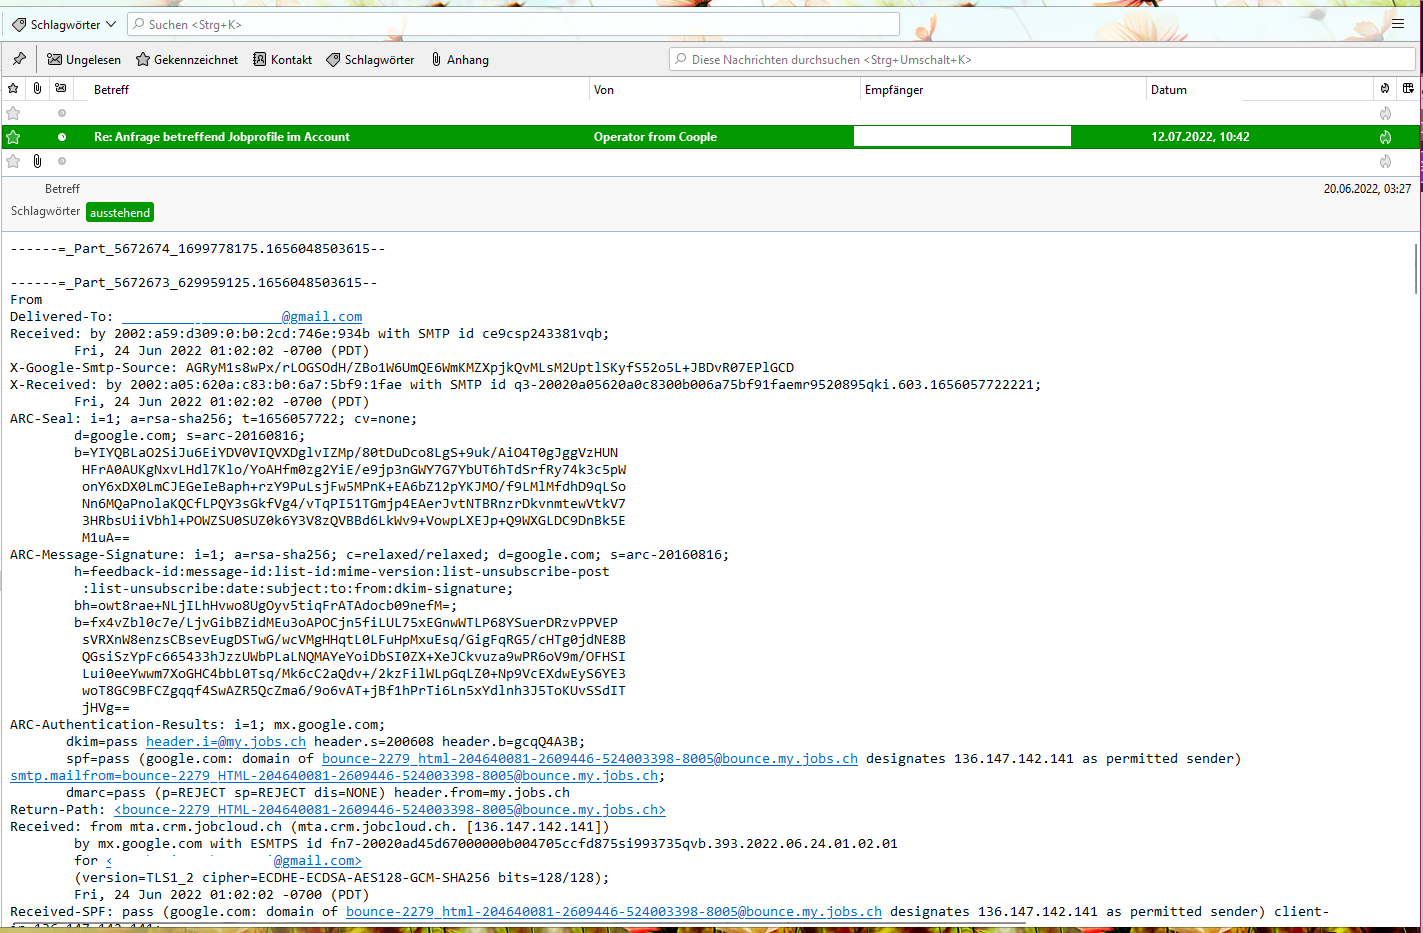Sort by attachment column header icon
This screenshot has height=933, width=1423.
pyautogui.click(x=37, y=89)
